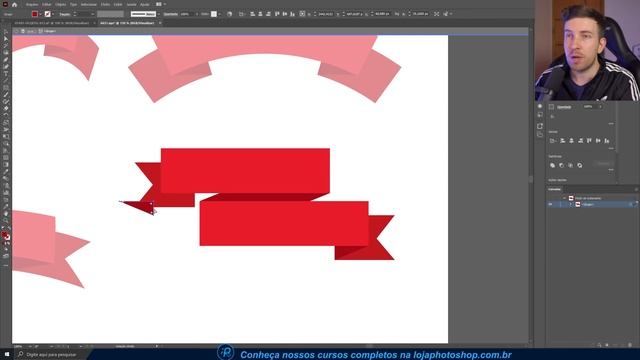
Task: Switch to the Camadas panel tab
Action: coord(554,189)
